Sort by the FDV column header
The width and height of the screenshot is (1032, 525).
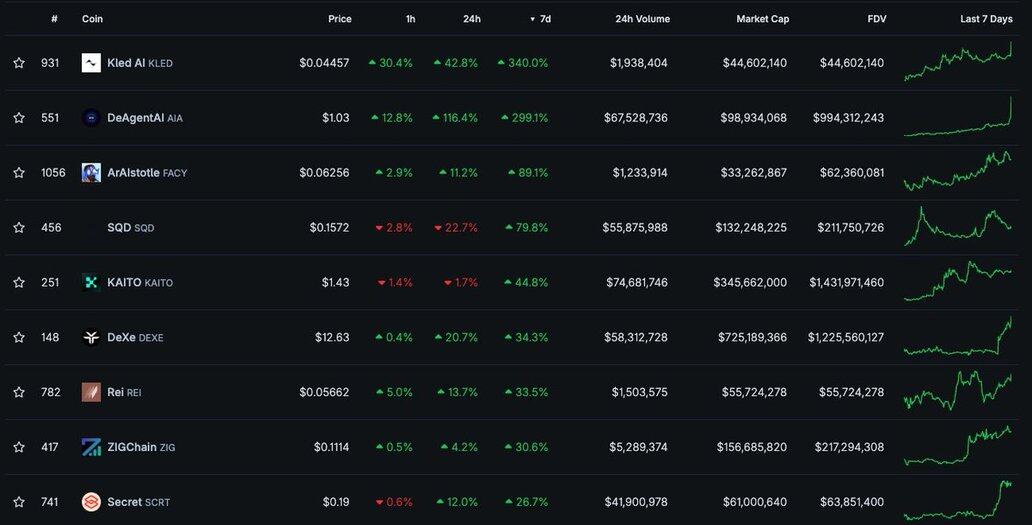[876, 19]
